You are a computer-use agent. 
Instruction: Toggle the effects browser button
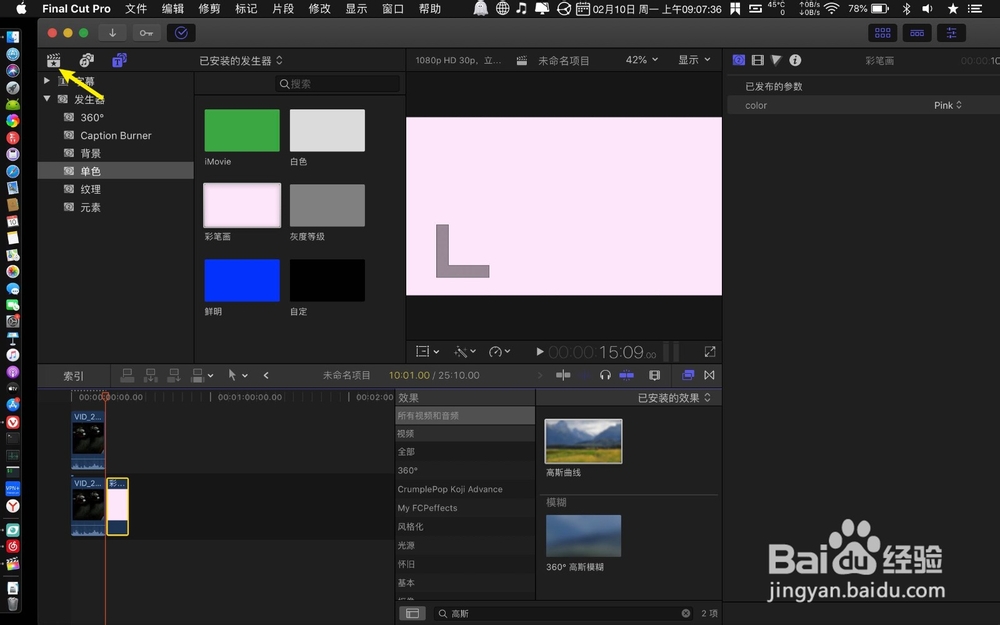pos(688,375)
